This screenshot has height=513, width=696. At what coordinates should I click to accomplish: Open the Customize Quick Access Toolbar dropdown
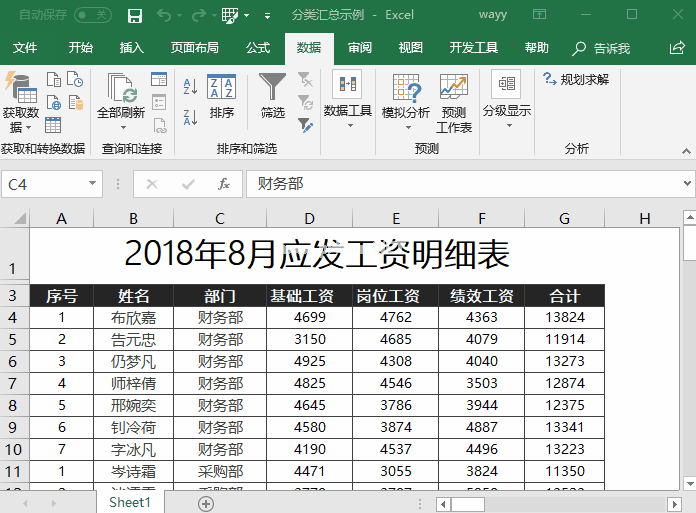tap(267, 16)
